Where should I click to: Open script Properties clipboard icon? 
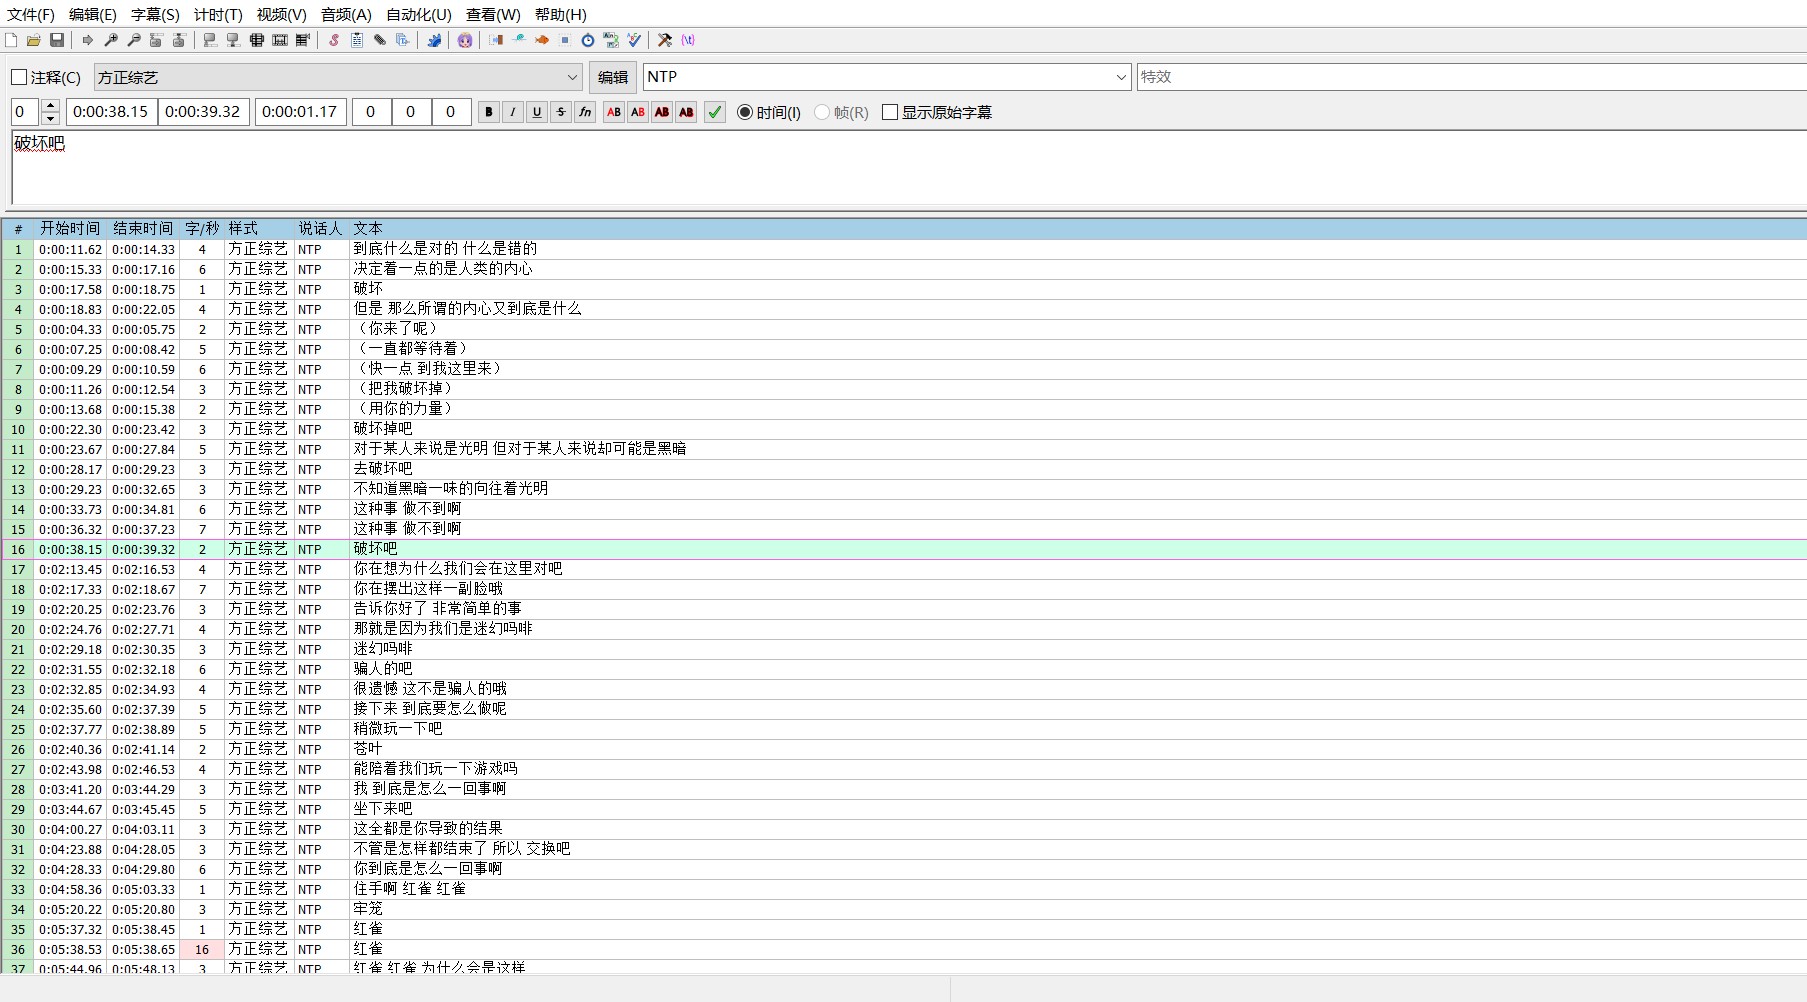(357, 40)
